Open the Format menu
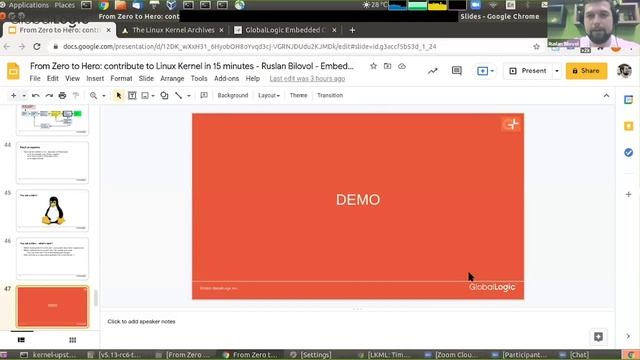The width and height of the screenshot is (640, 360). pyautogui.click(x=121, y=78)
